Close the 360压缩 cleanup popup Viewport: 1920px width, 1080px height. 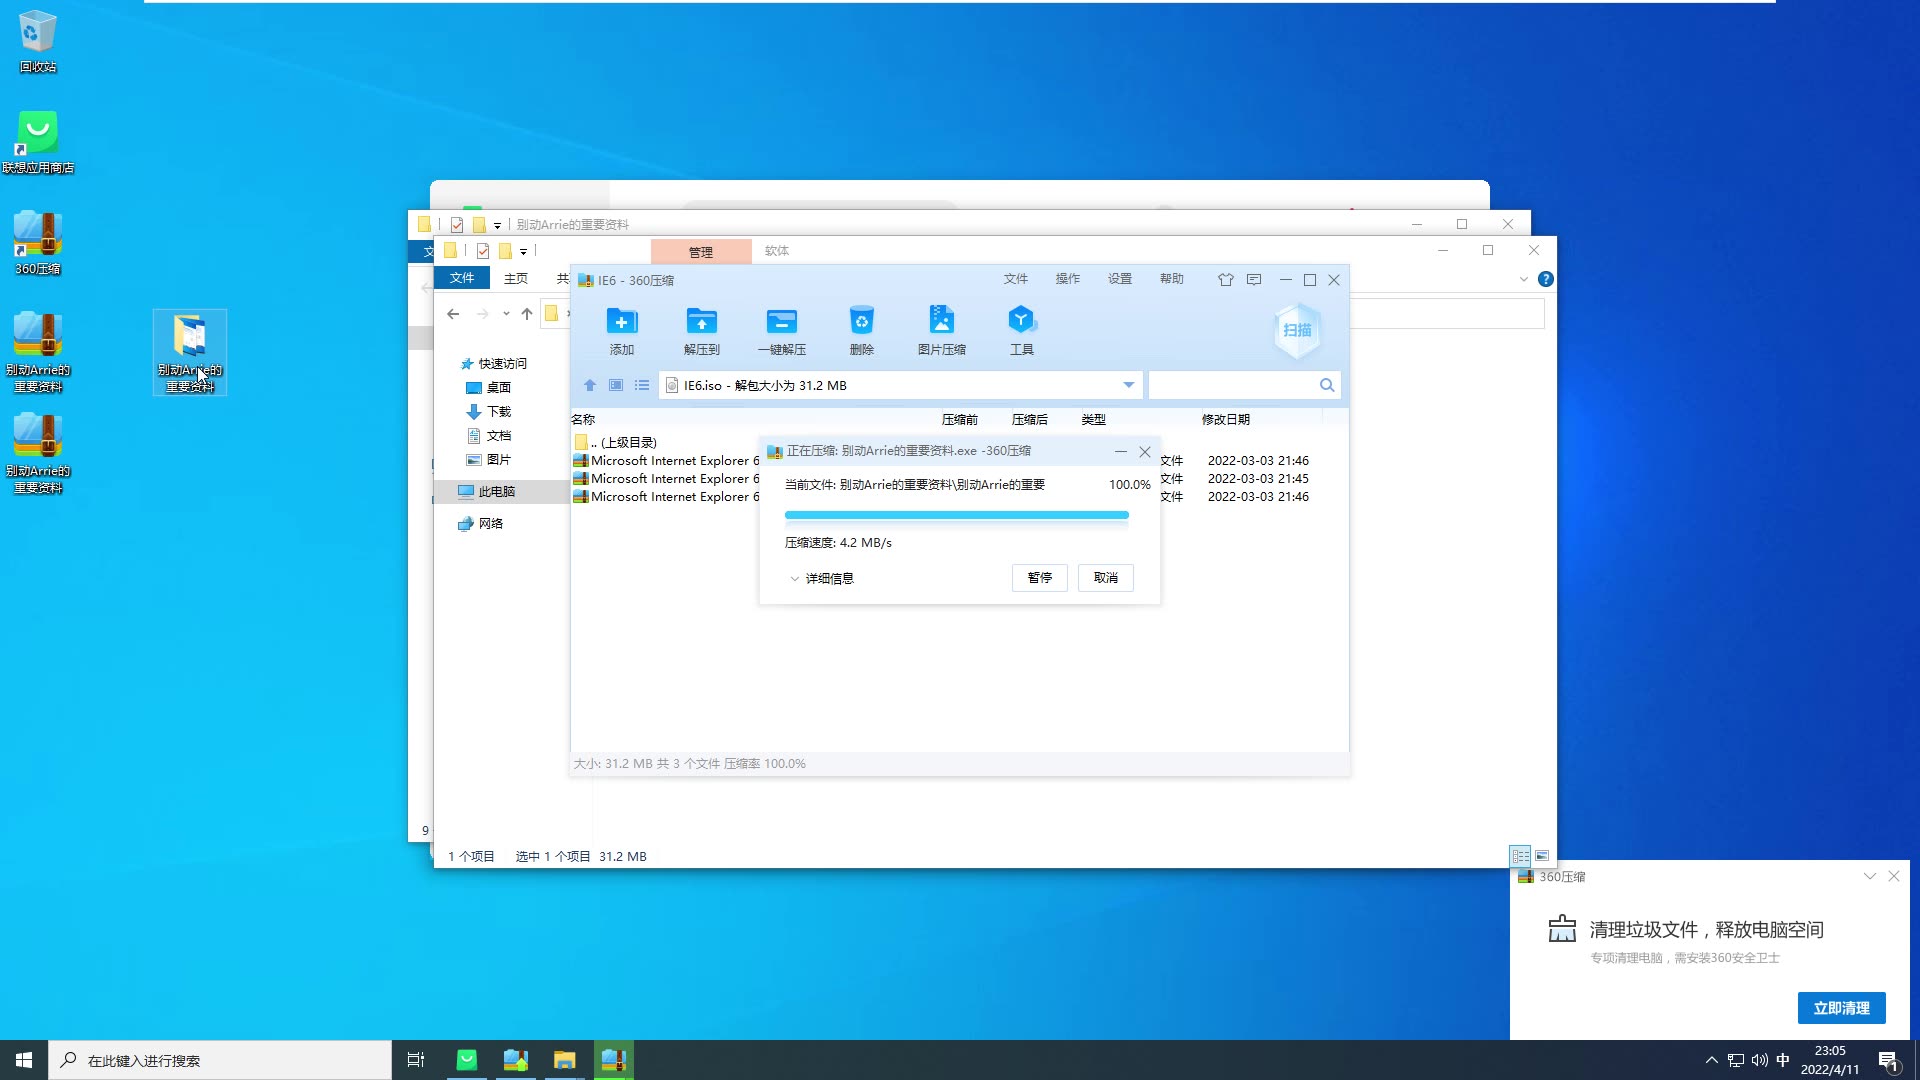coord(1894,876)
